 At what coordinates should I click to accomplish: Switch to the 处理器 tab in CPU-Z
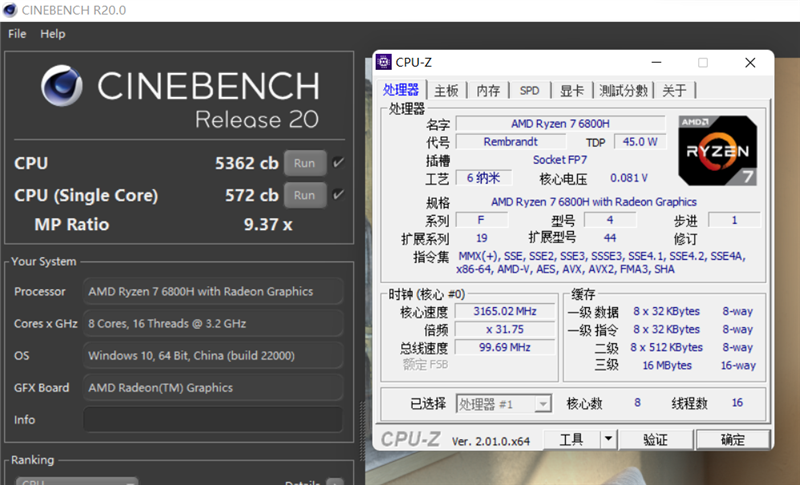click(x=401, y=90)
